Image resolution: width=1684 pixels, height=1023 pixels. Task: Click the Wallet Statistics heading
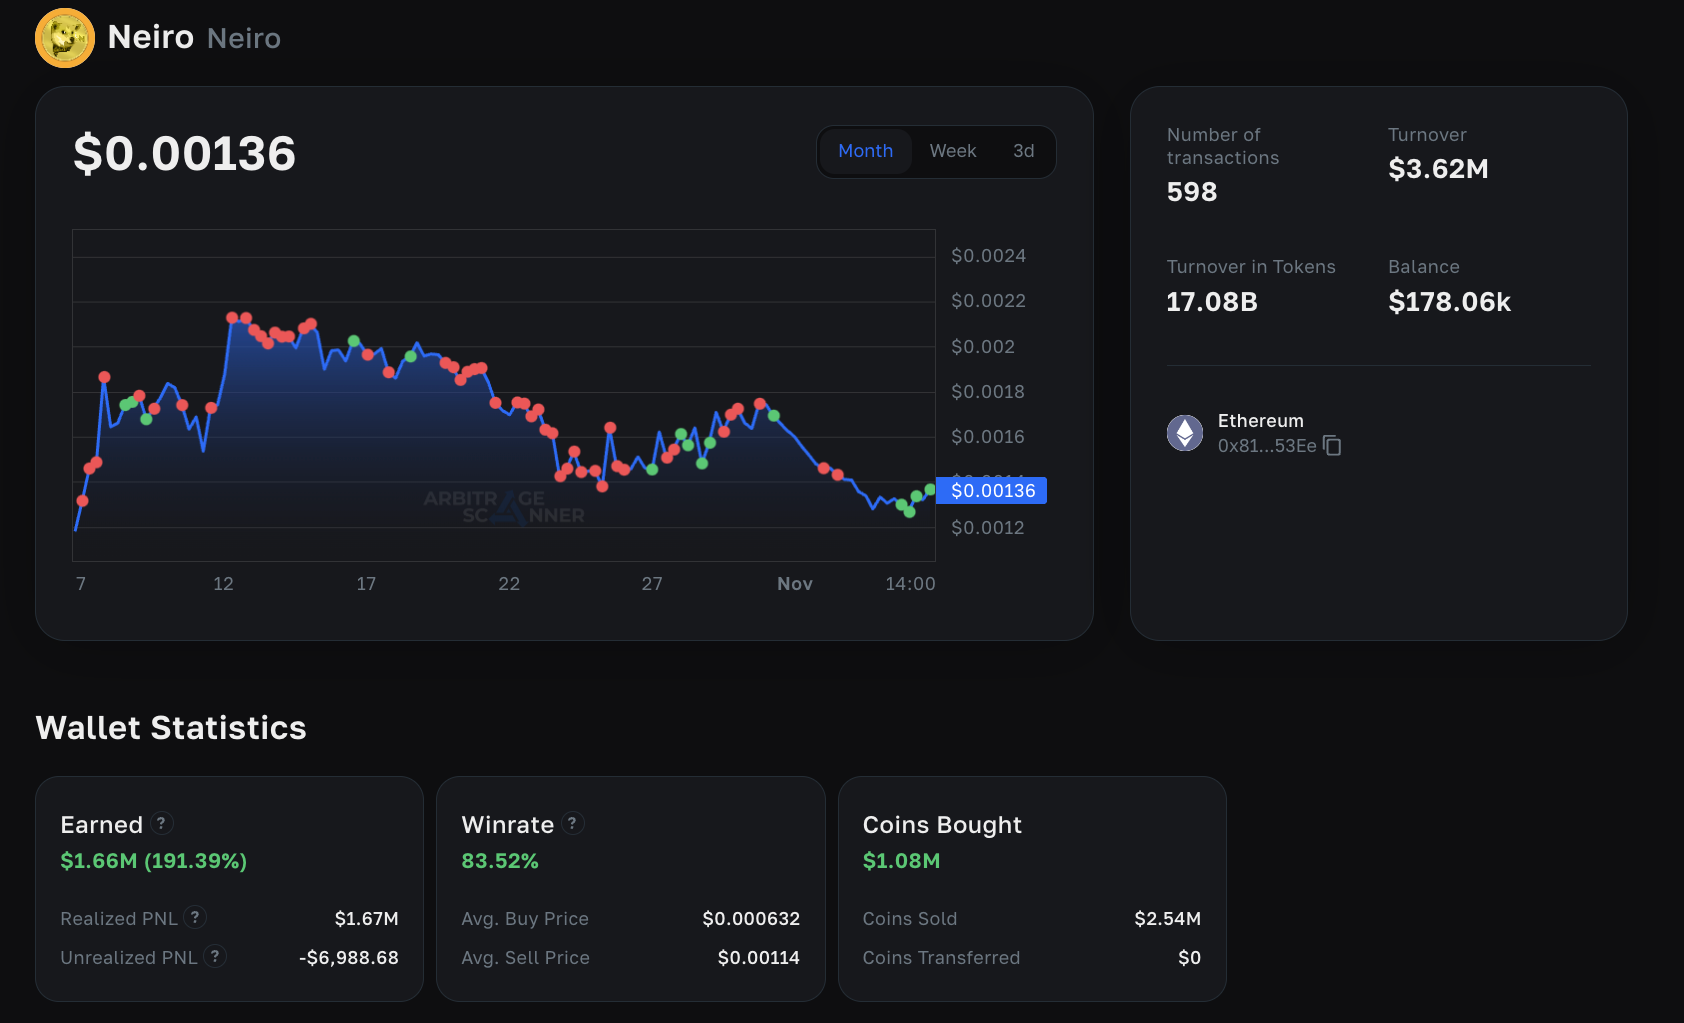(171, 728)
